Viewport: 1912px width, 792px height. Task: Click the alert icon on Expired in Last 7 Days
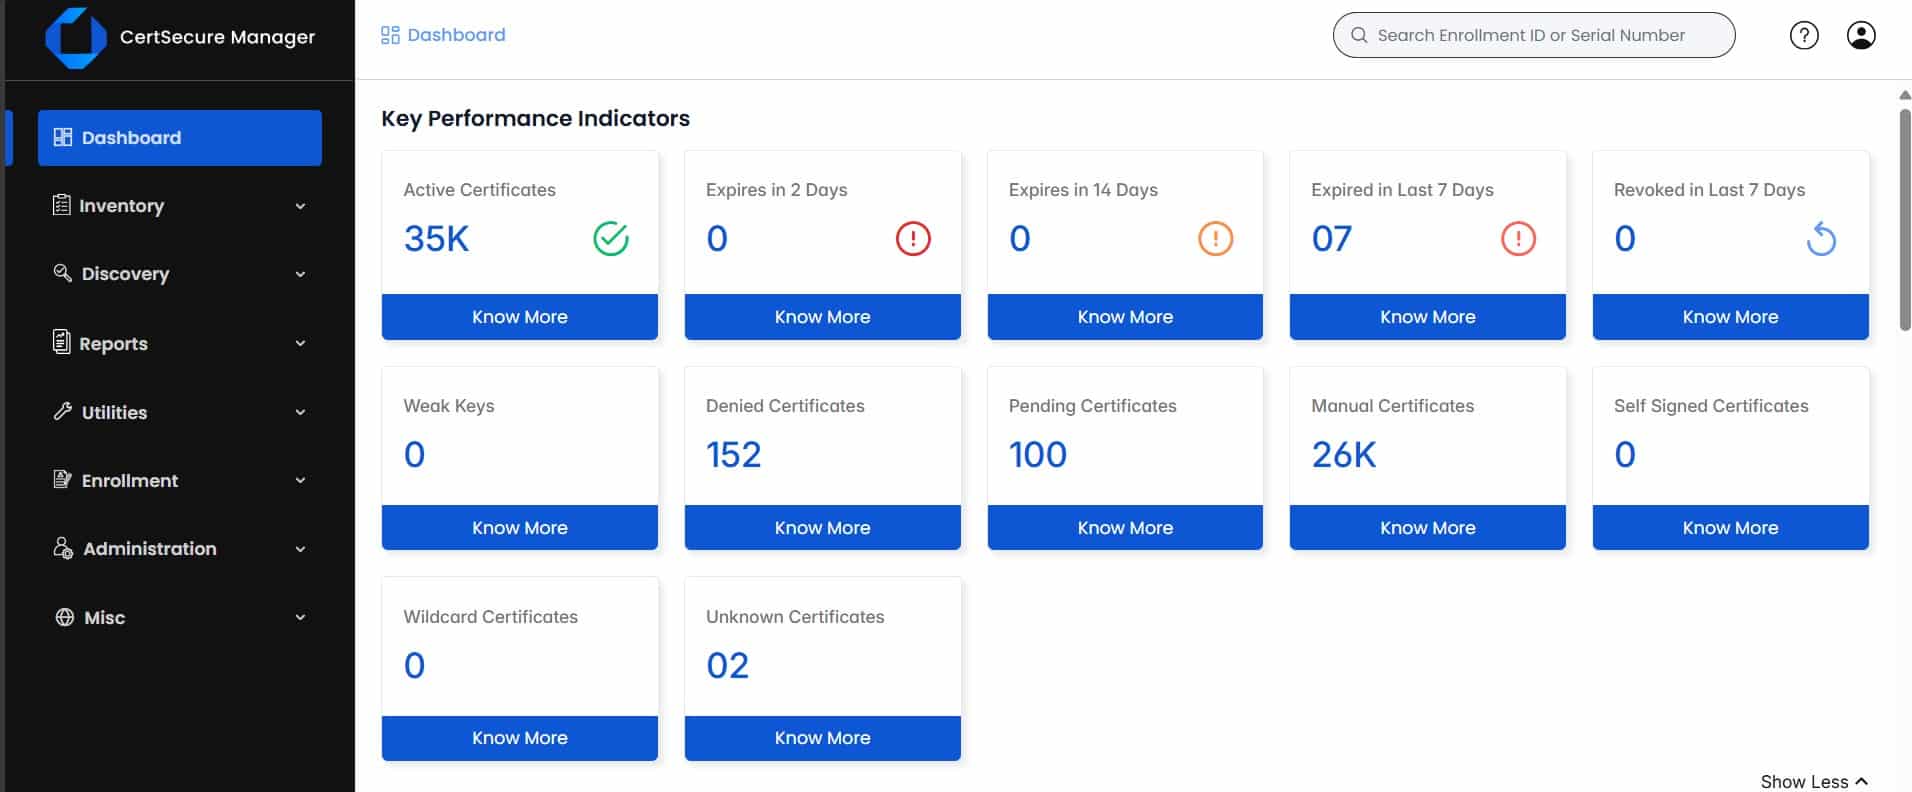[1517, 239]
